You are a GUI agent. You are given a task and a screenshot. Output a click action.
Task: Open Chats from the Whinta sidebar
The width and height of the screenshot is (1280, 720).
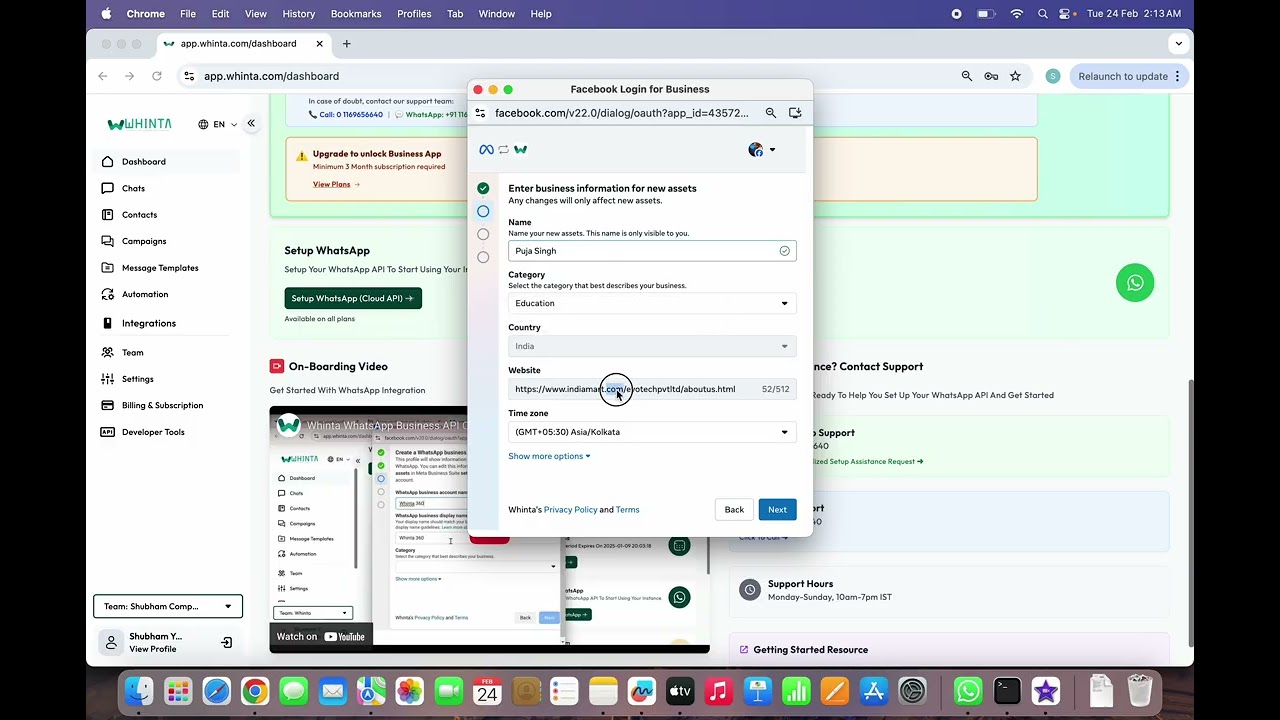[133, 188]
